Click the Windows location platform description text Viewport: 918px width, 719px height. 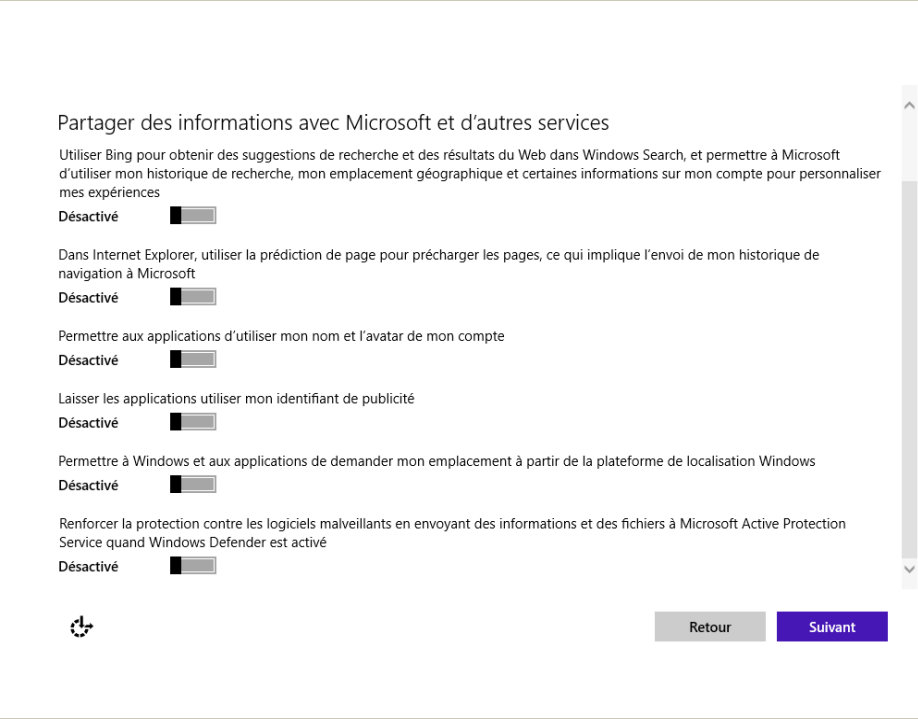pos(436,461)
